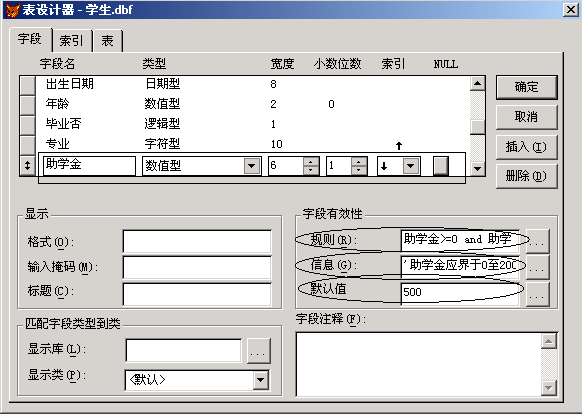Toggle the NULL button for 助学金 field
582x417 pixels.
441,166
